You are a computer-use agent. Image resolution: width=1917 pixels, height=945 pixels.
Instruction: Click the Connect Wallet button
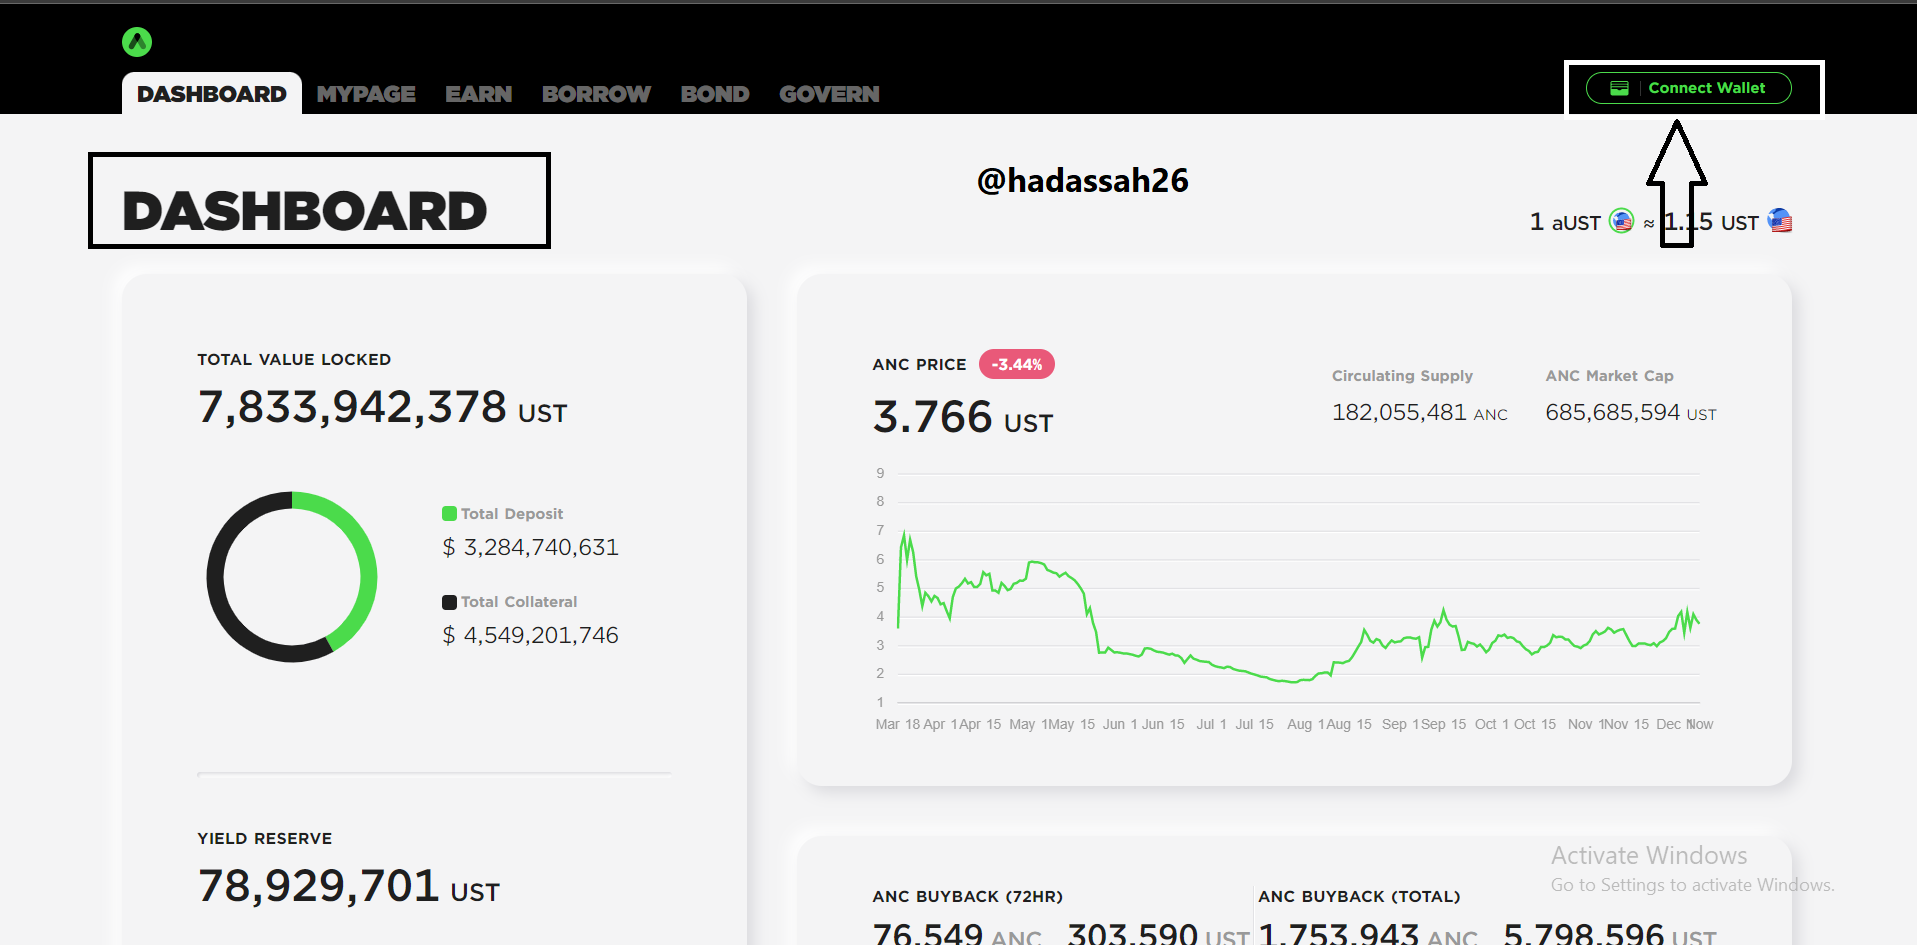1689,88
